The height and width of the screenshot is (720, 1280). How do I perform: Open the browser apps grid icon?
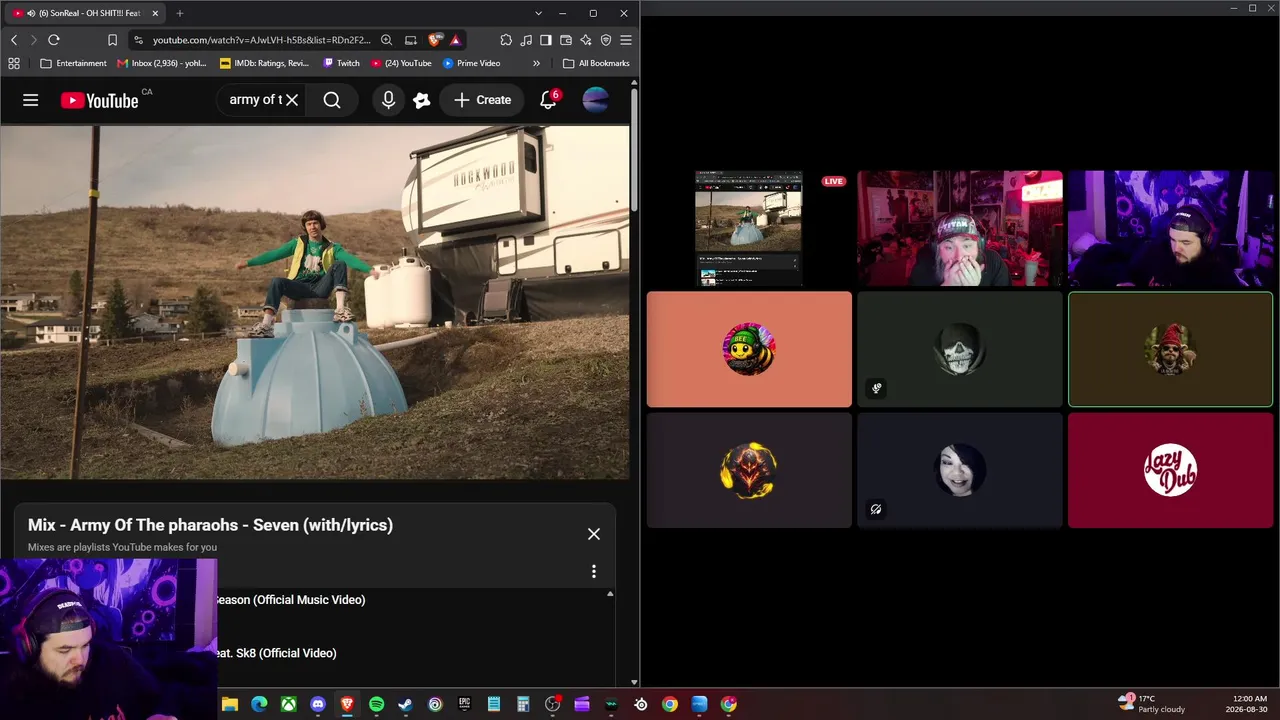click(x=14, y=63)
